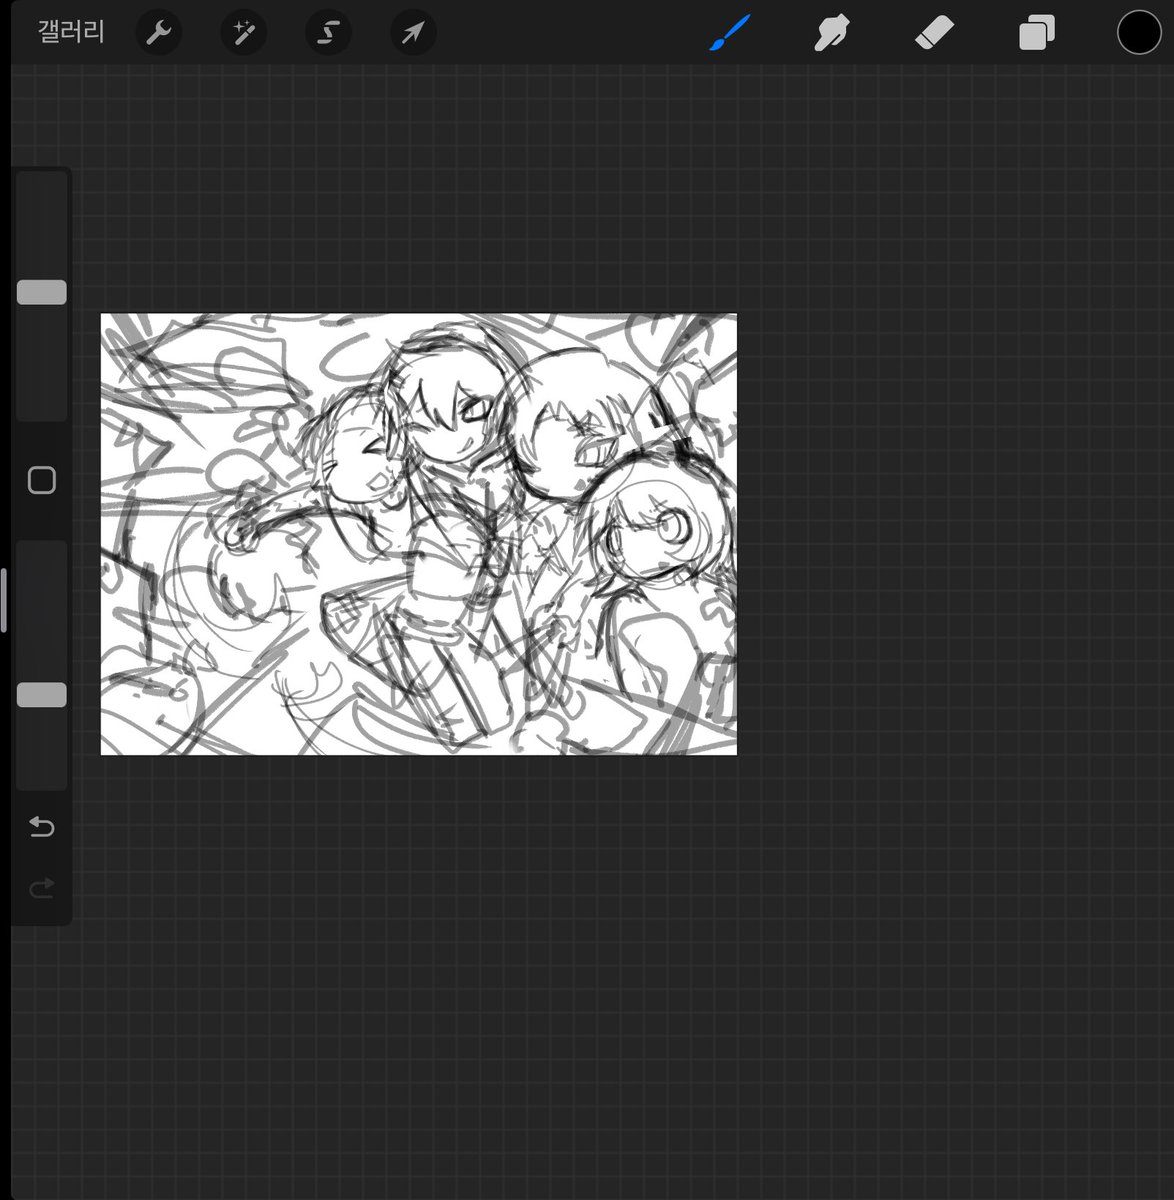Image resolution: width=1174 pixels, height=1200 pixels.
Task: Open eraser brush options by re-tapping Eraser
Action: [934, 32]
